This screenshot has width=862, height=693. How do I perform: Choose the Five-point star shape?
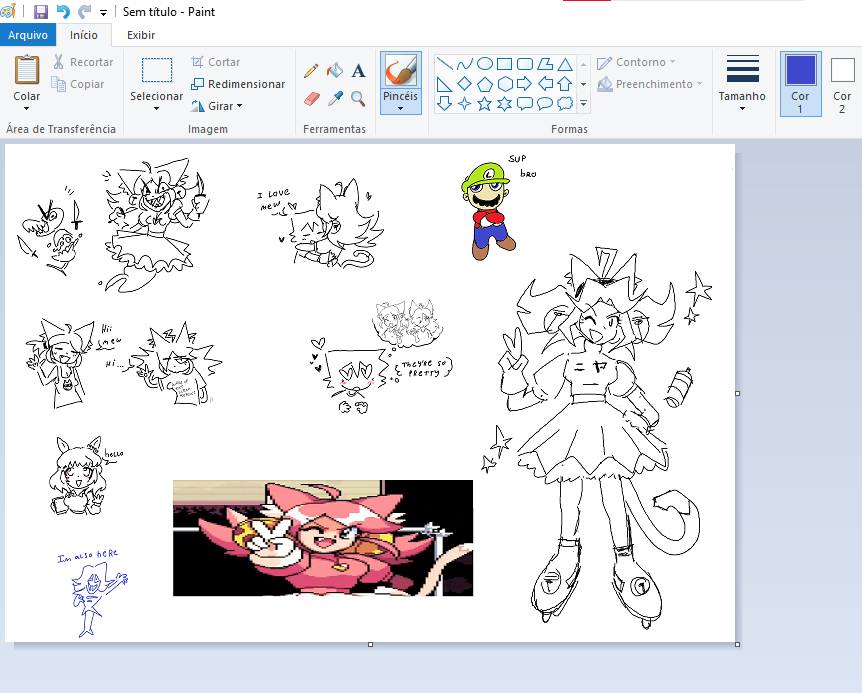click(x=484, y=103)
